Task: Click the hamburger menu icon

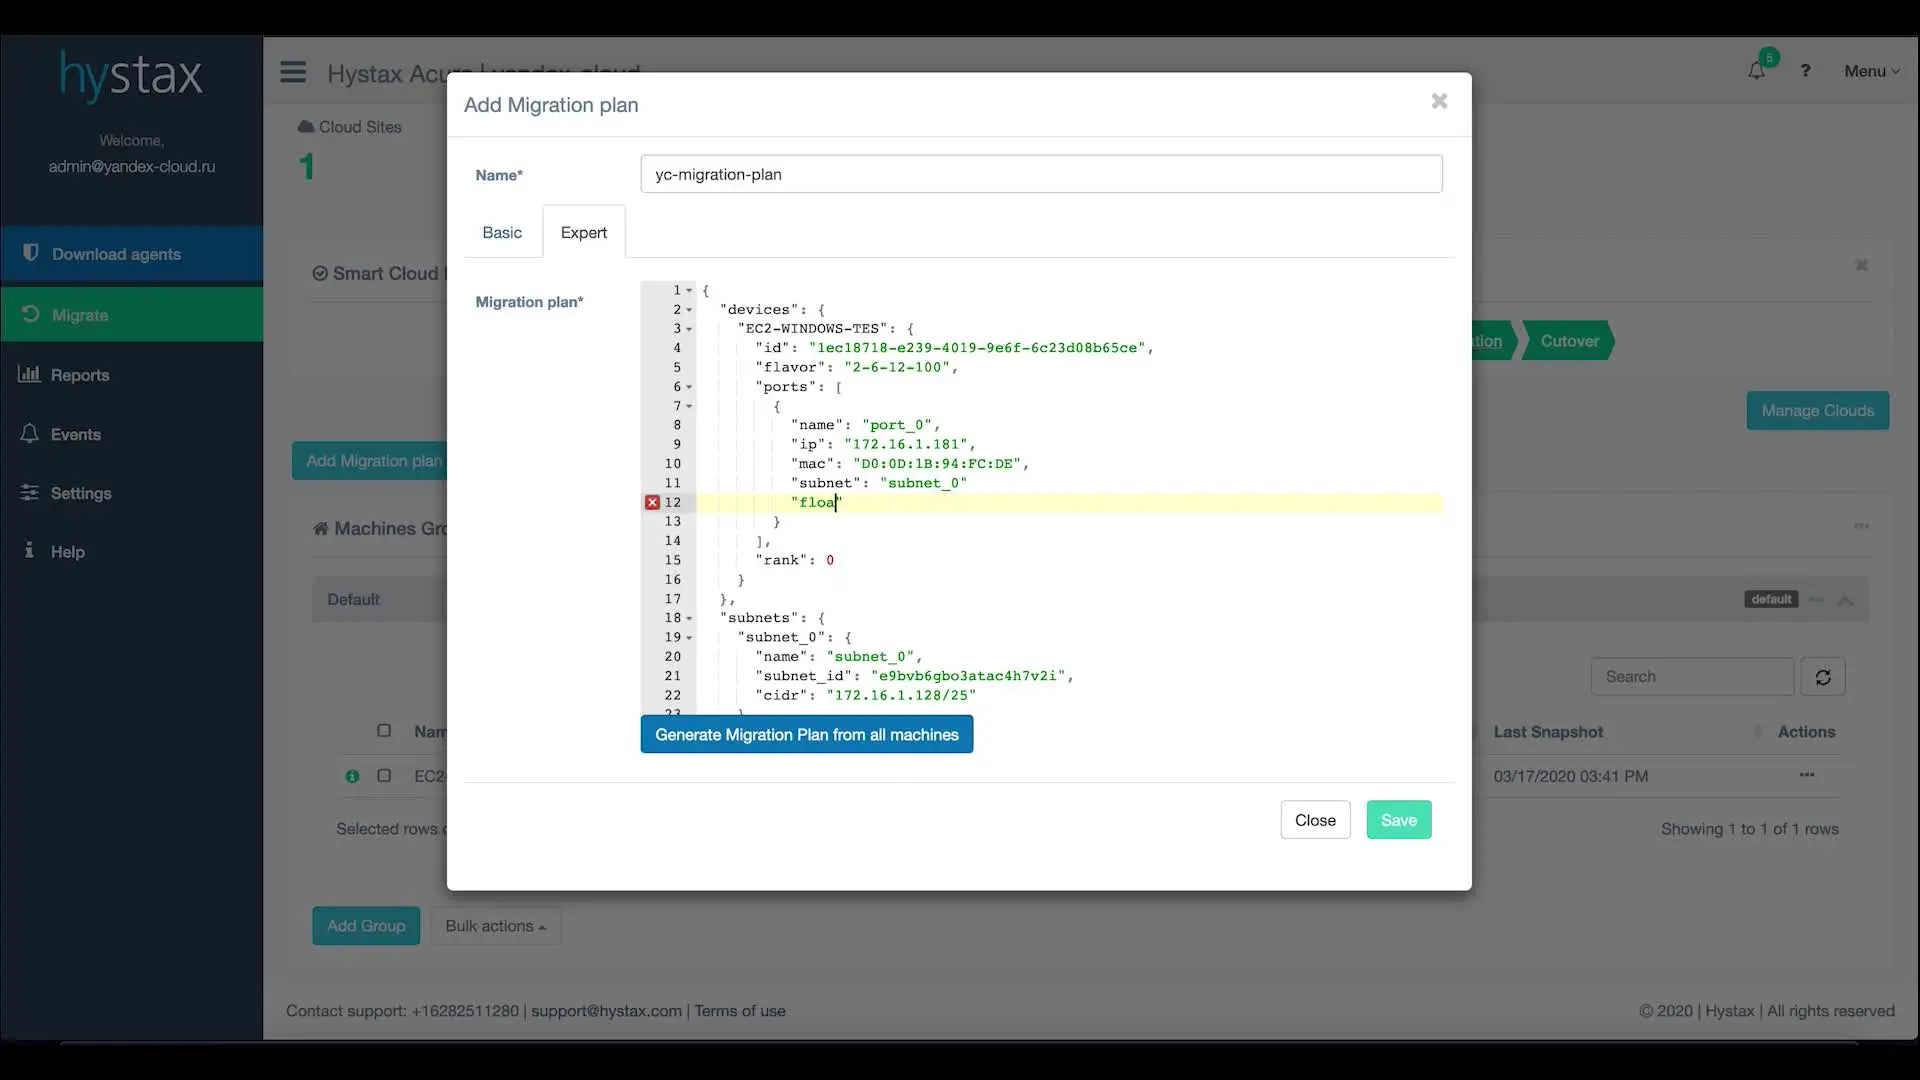Action: pos(293,72)
